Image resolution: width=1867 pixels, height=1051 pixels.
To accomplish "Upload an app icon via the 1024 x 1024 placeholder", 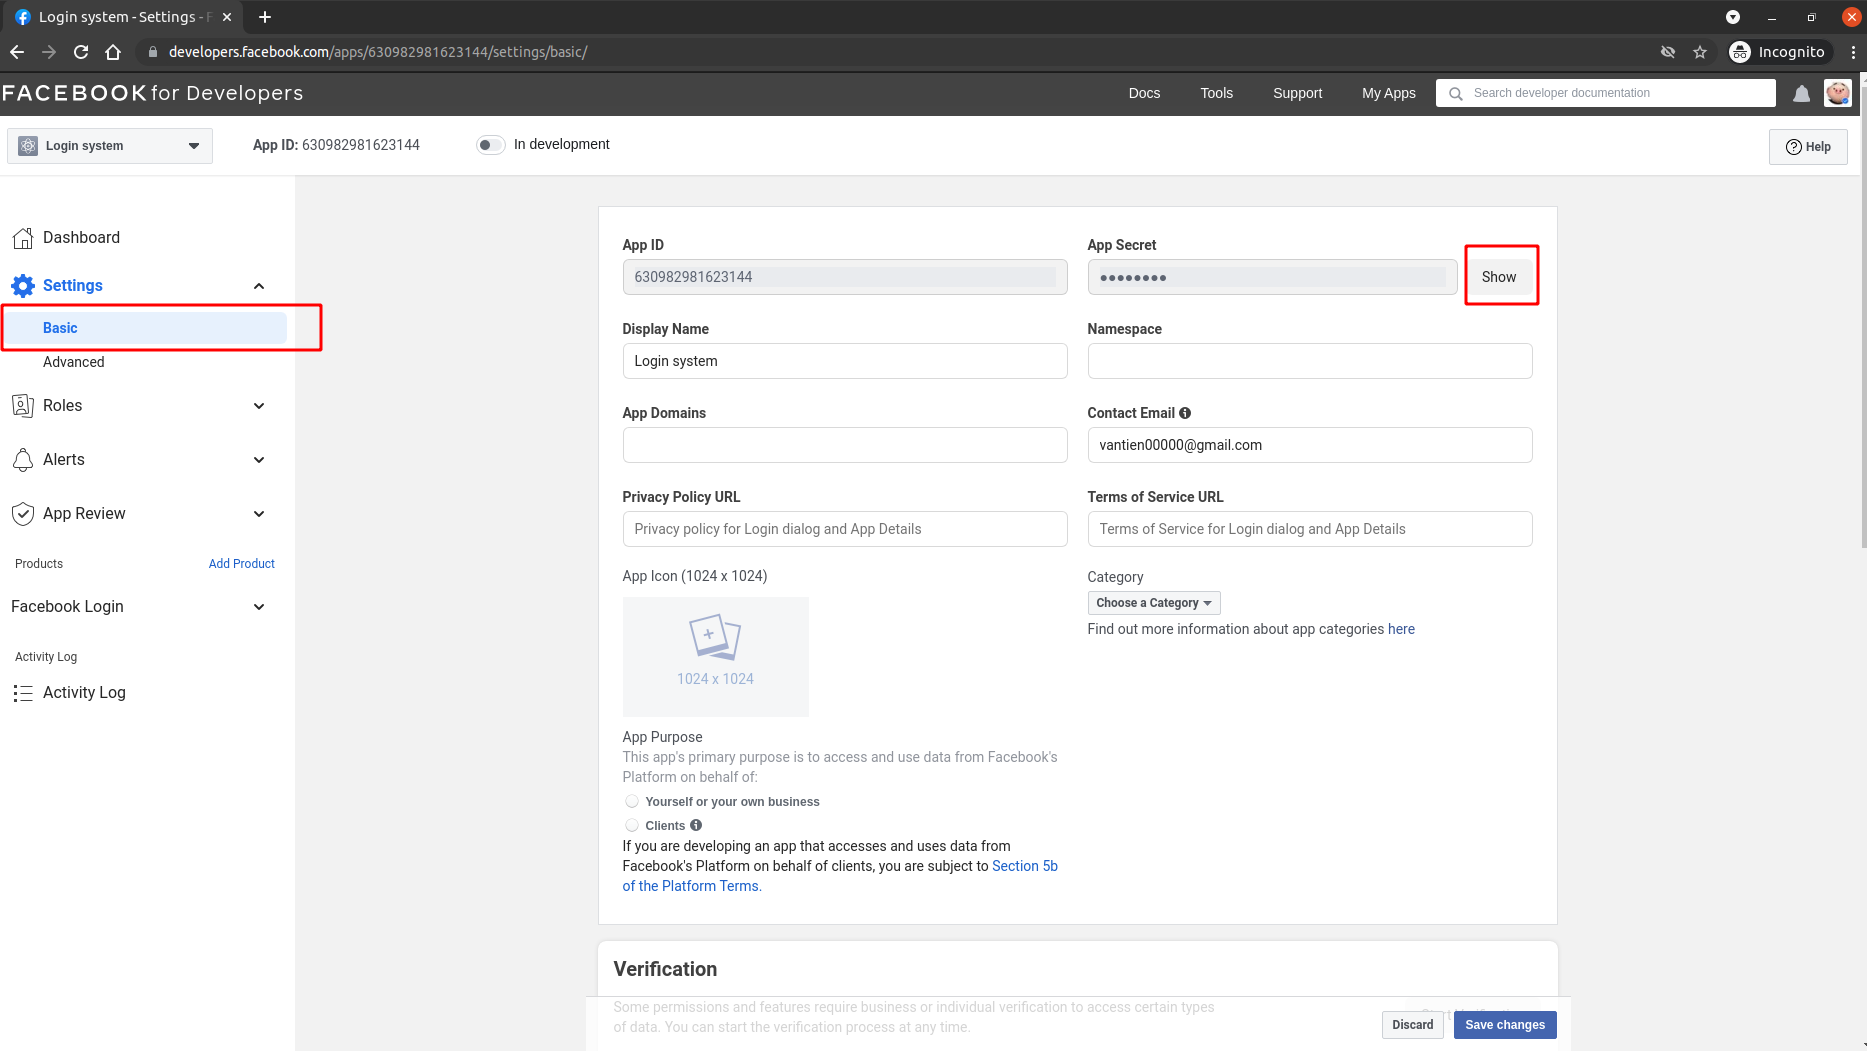I will 716,657.
